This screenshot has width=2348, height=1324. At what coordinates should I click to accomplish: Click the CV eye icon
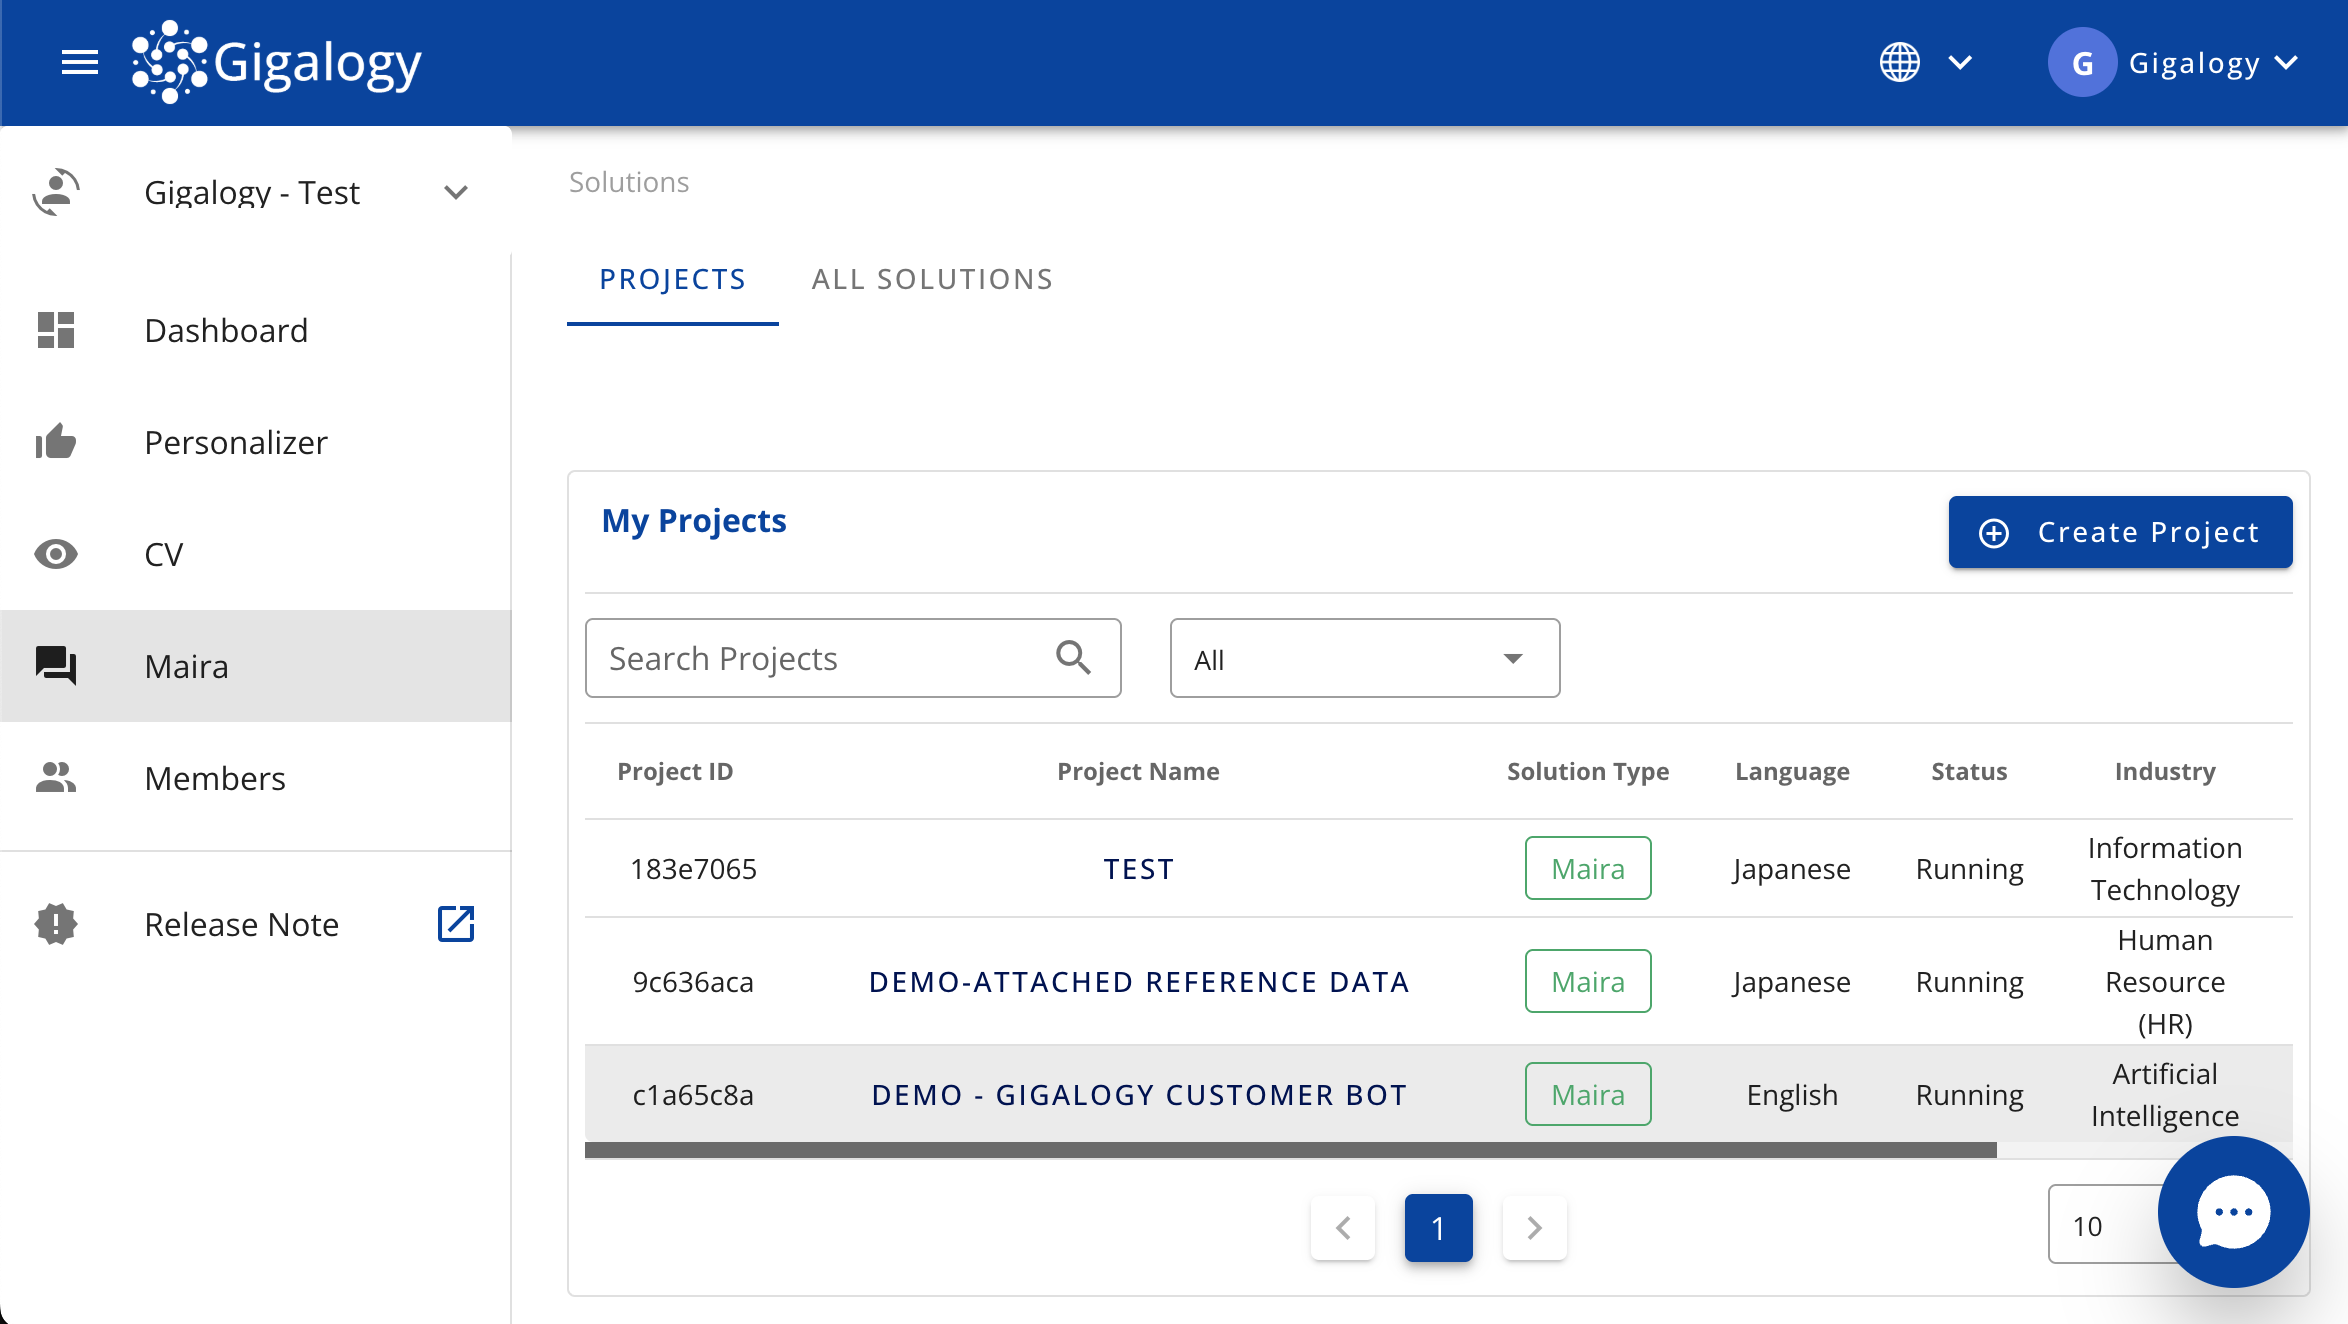point(55,554)
